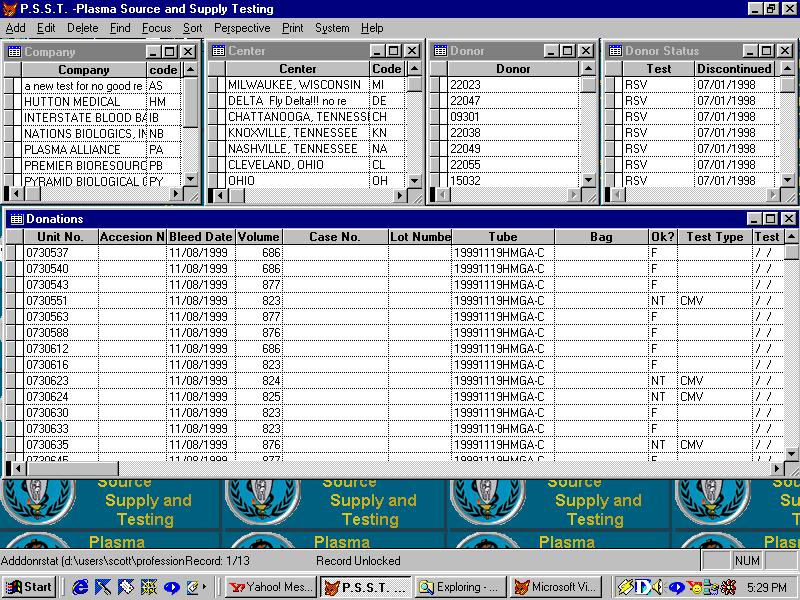This screenshot has height=600, width=800.
Task: Switch to the Exploring taskbar window
Action: tap(460, 587)
